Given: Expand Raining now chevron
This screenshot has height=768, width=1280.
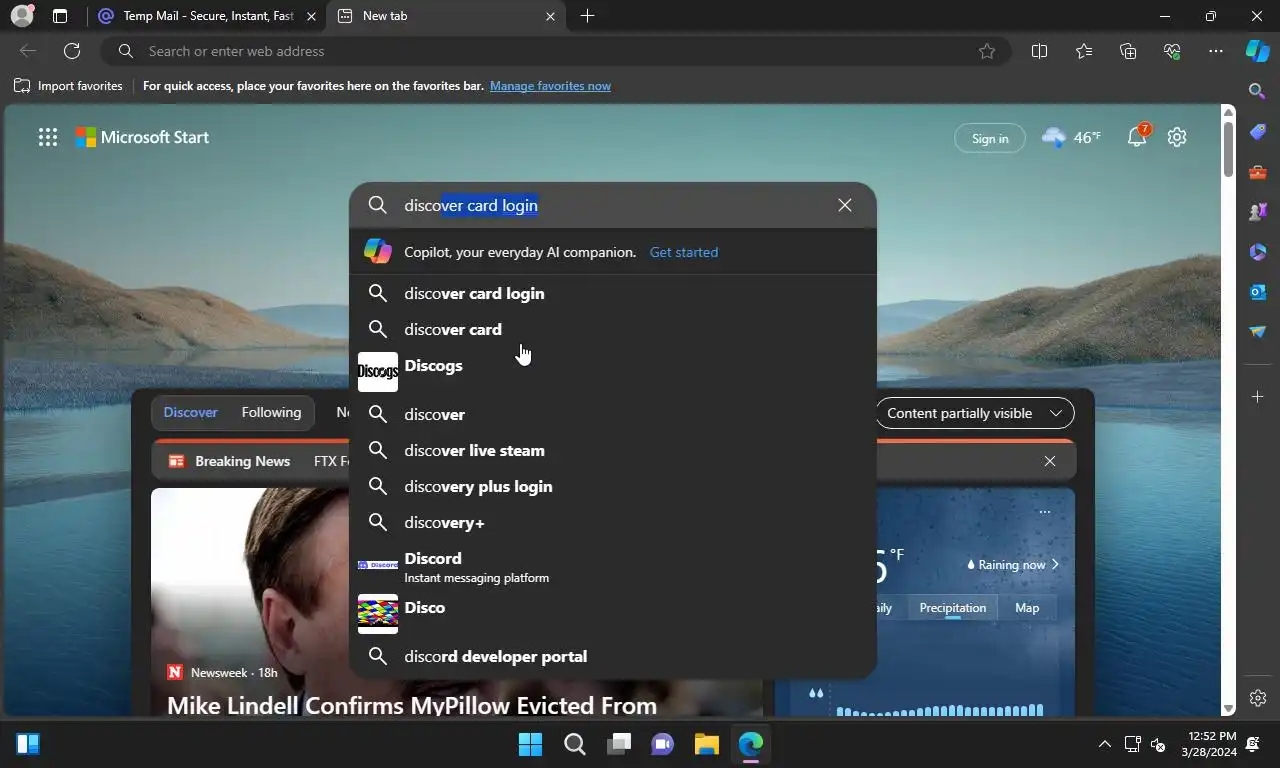Looking at the screenshot, I should 1055,565.
